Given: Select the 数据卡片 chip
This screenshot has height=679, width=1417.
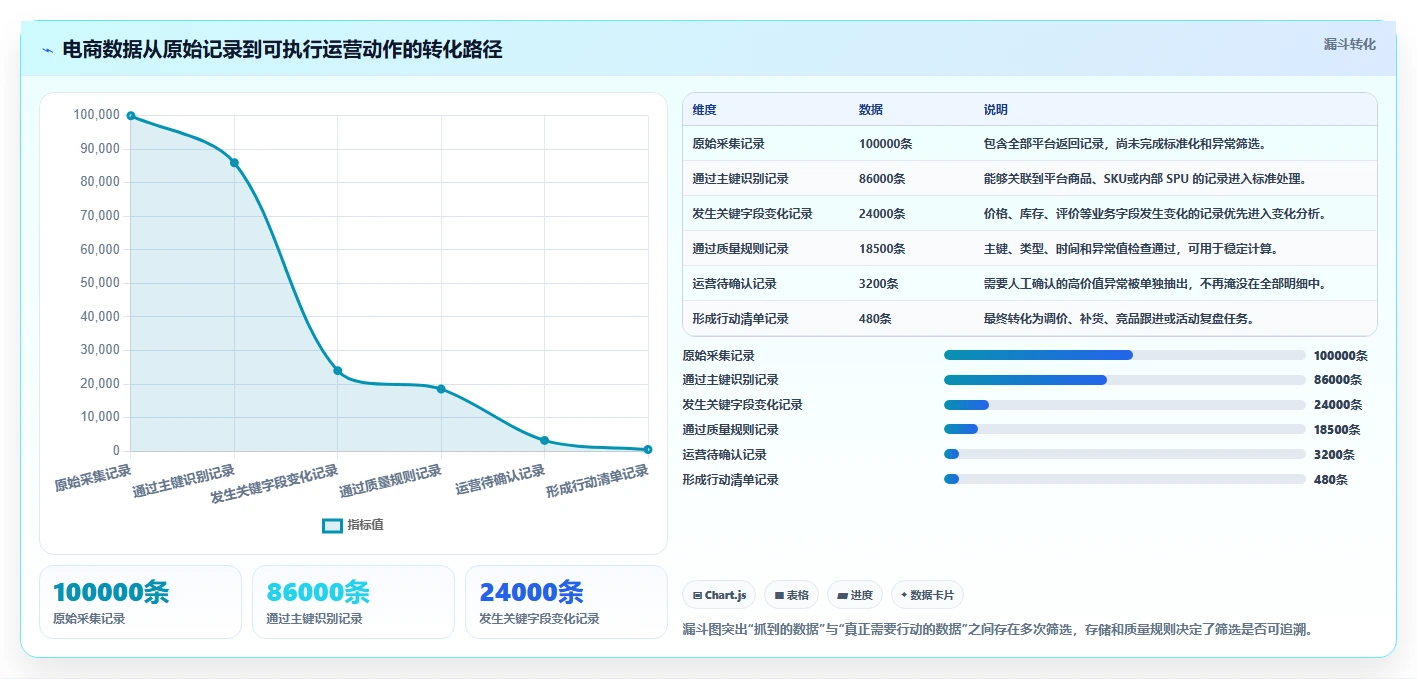Looking at the screenshot, I should [927, 595].
